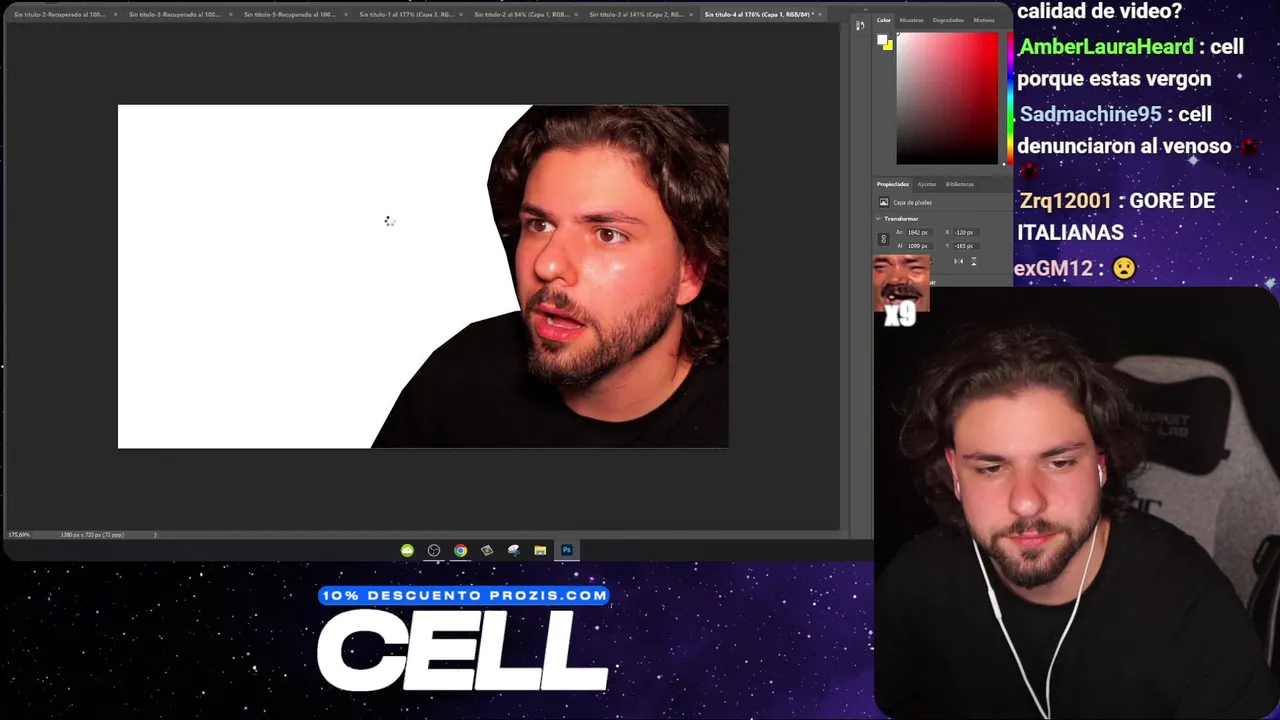
Task: Open the Sin título-3 al 141% tab
Action: click(x=636, y=15)
